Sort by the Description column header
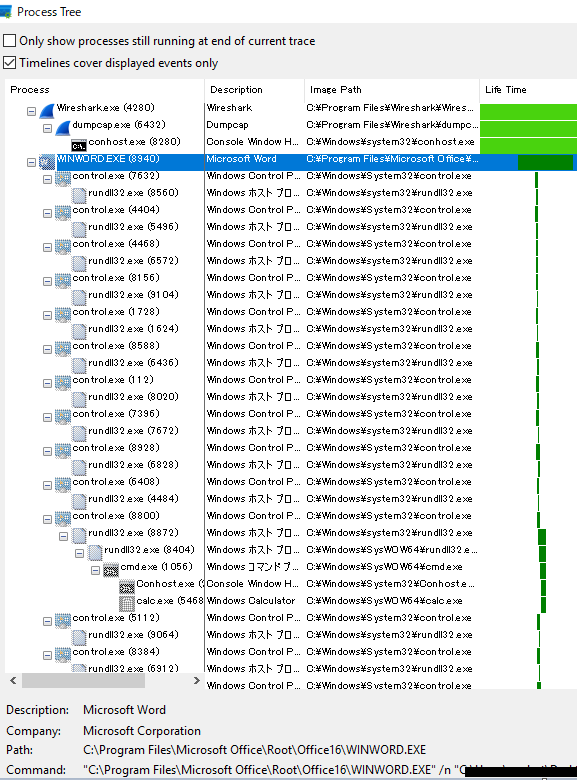The width and height of the screenshot is (577, 780). 254,90
